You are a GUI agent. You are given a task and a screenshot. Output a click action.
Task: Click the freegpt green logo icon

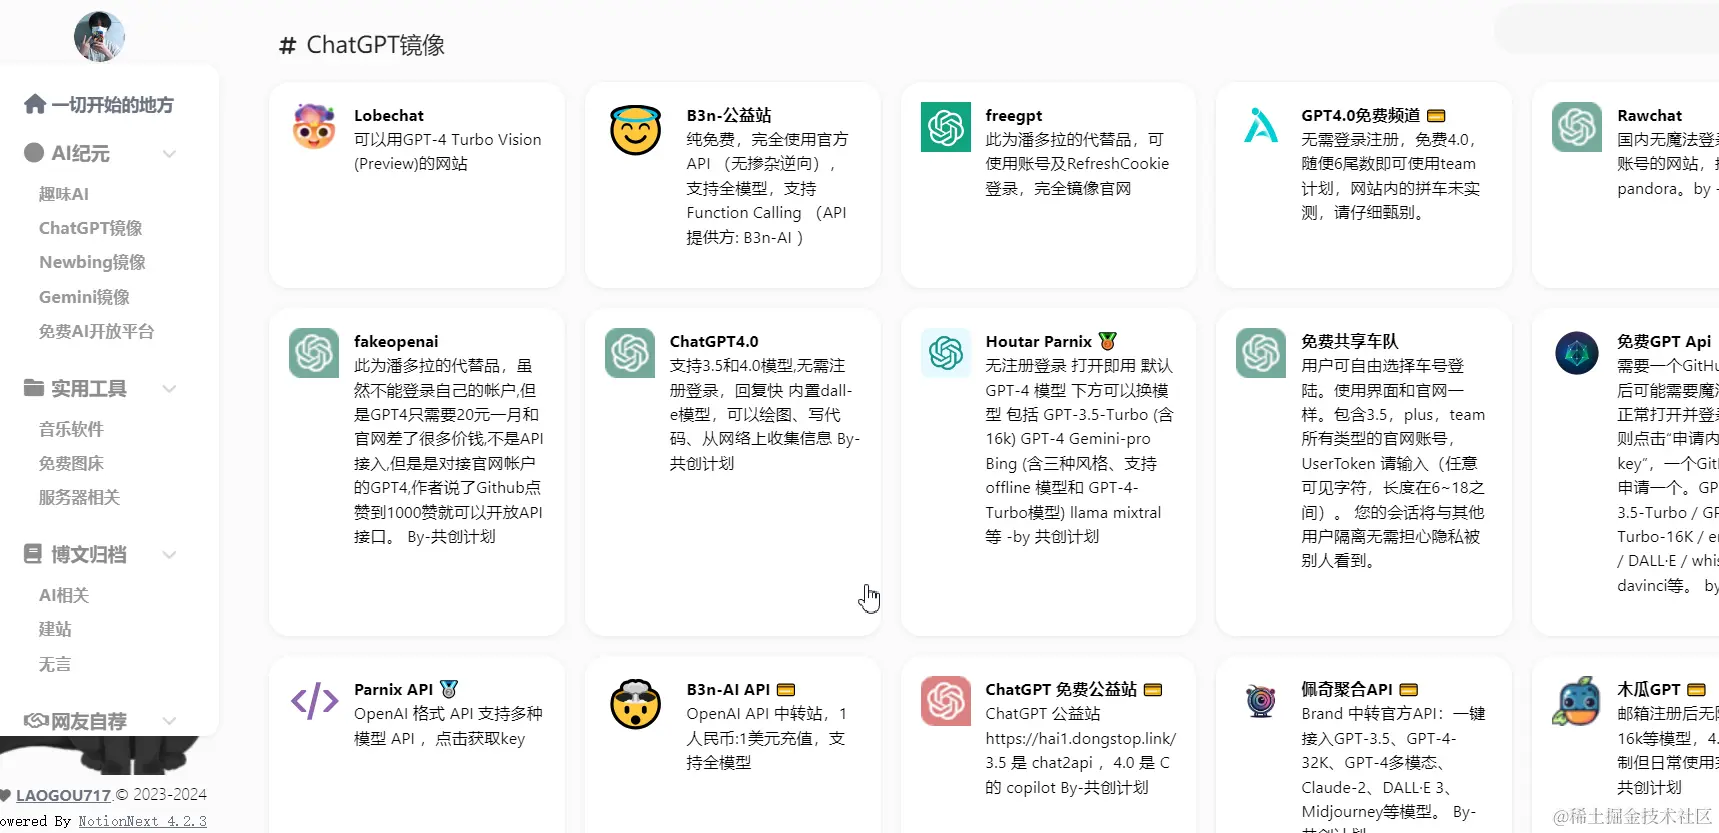(946, 127)
